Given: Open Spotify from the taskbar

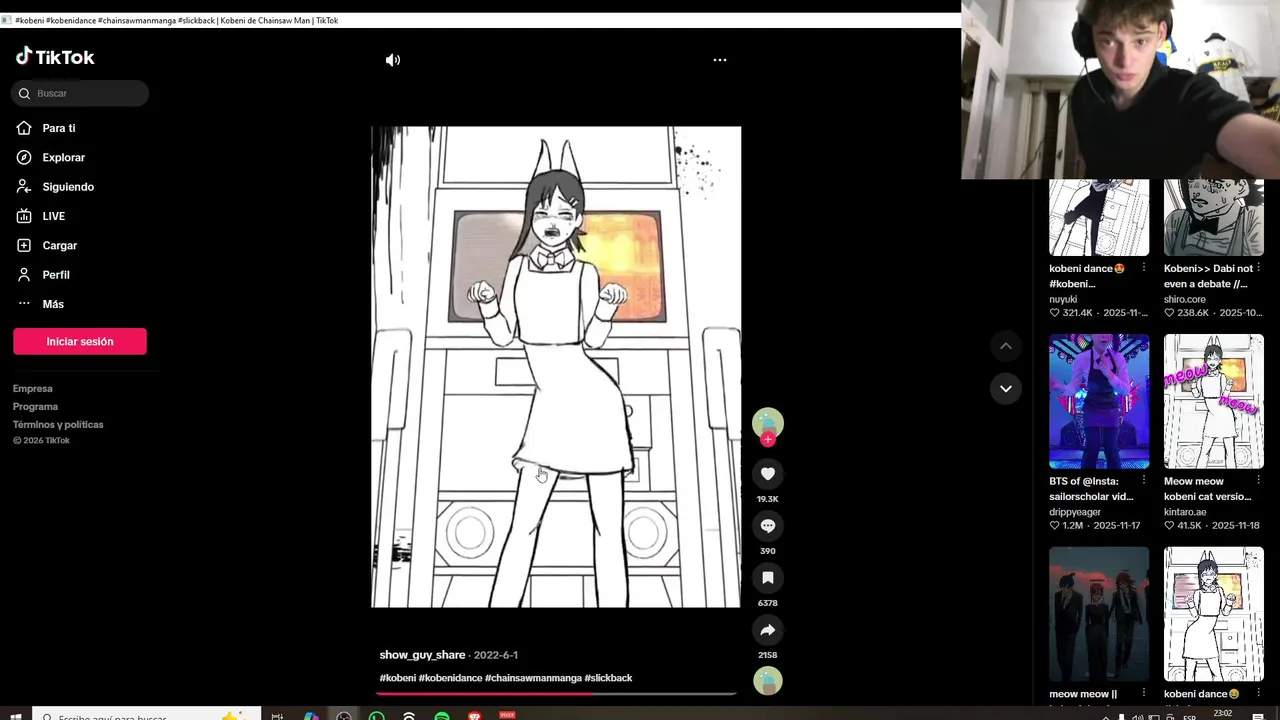Looking at the screenshot, I should [x=442, y=715].
